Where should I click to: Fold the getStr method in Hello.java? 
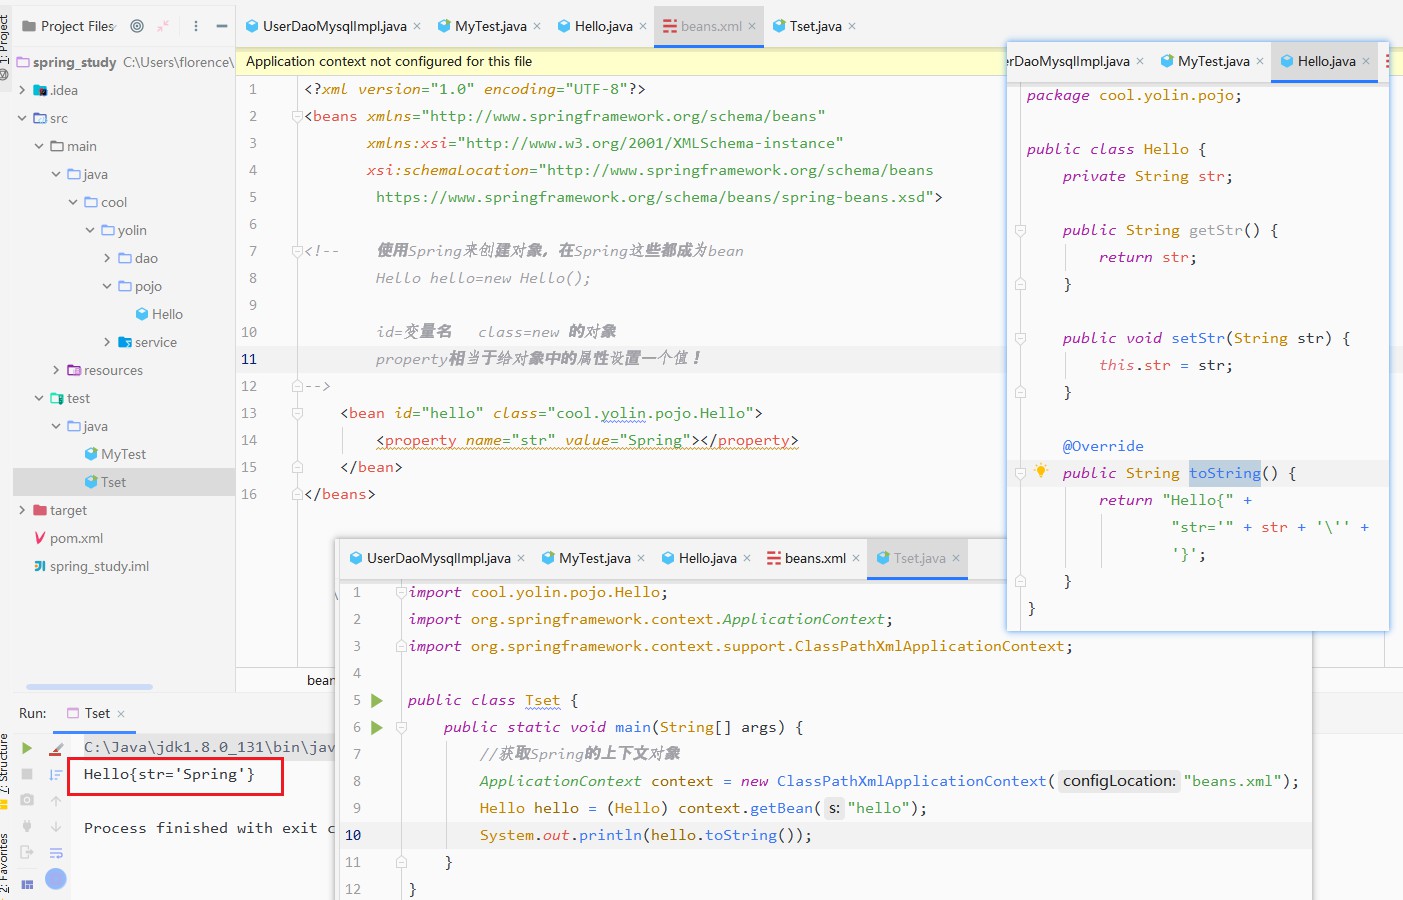pos(1020,230)
